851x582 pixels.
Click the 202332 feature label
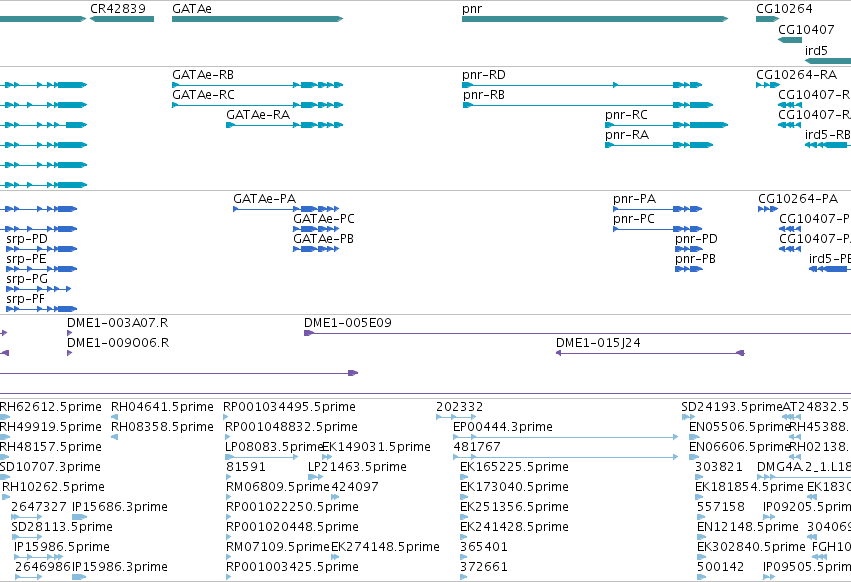tap(460, 407)
